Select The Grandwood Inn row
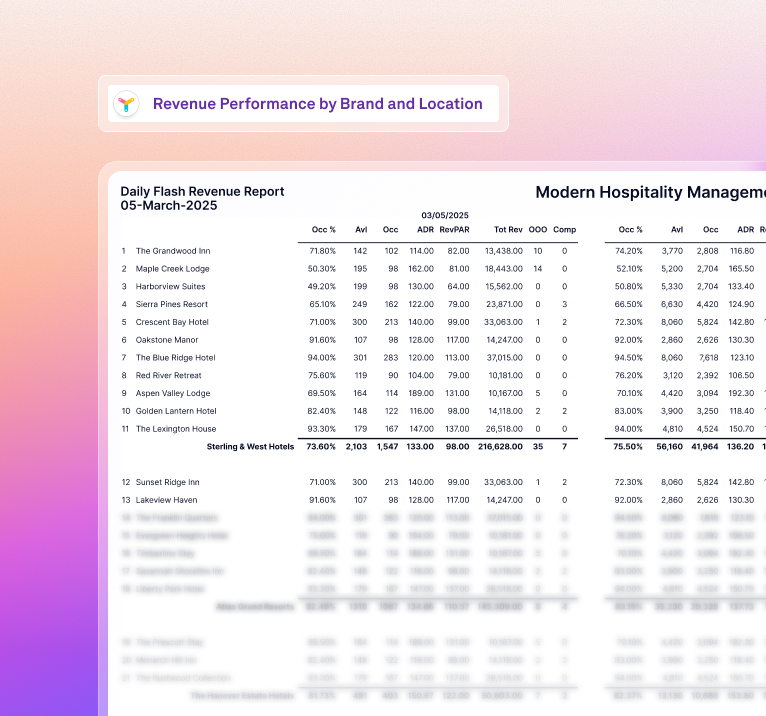Image resolution: width=766 pixels, height=716 pixels. point(172,251)
